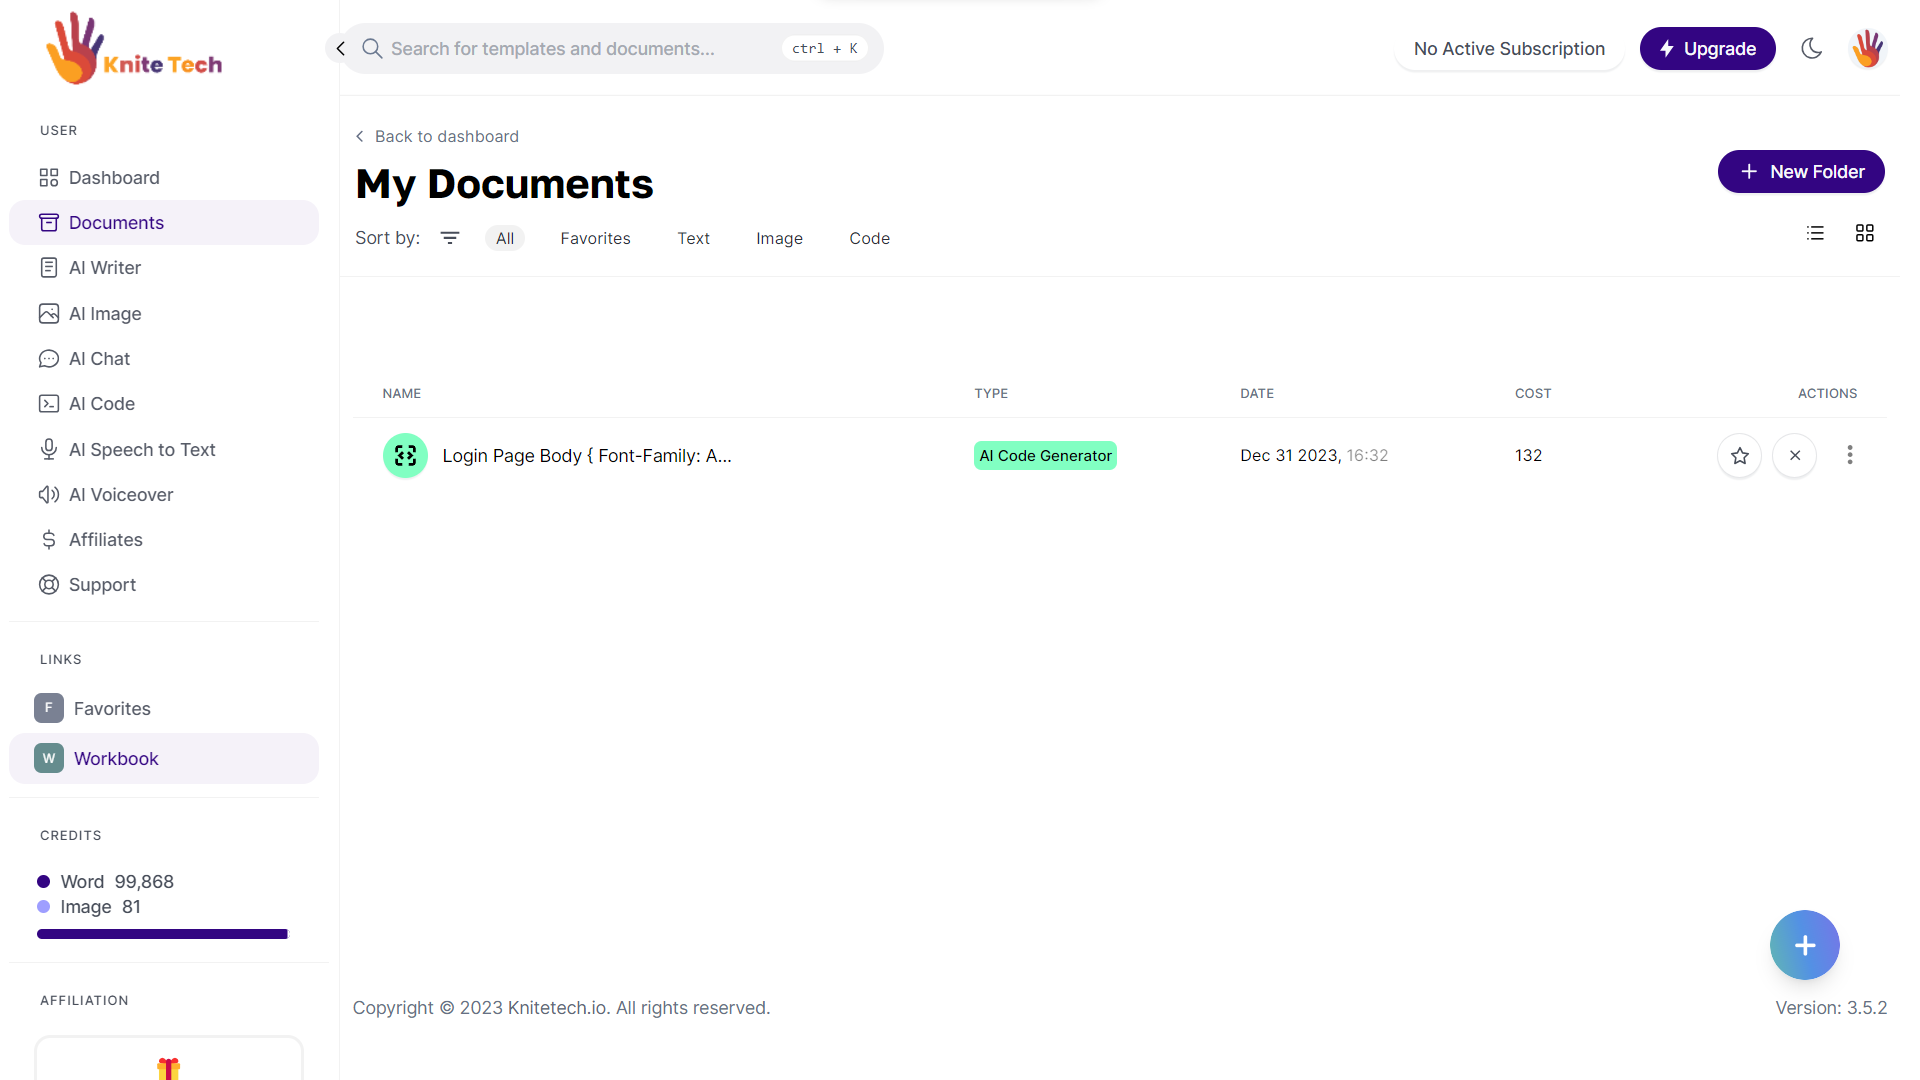Open AI Code terminal icon in sidebar

pos(48,404)
